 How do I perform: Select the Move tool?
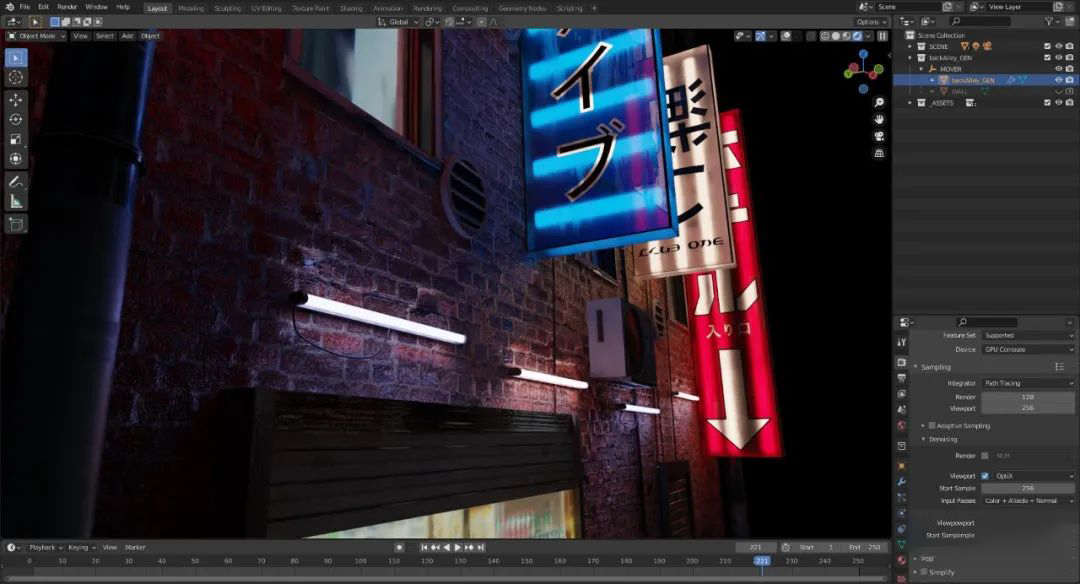coord(15,99)
